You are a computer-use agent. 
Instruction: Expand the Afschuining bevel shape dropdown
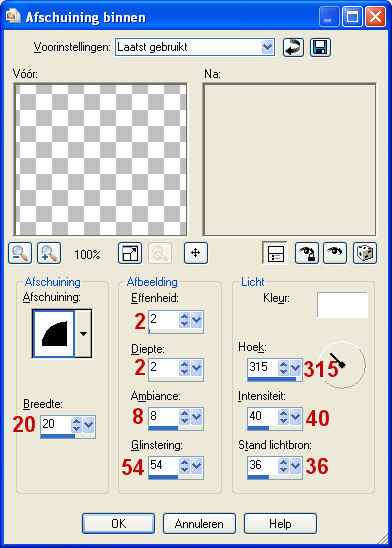[x=84, y=334]
